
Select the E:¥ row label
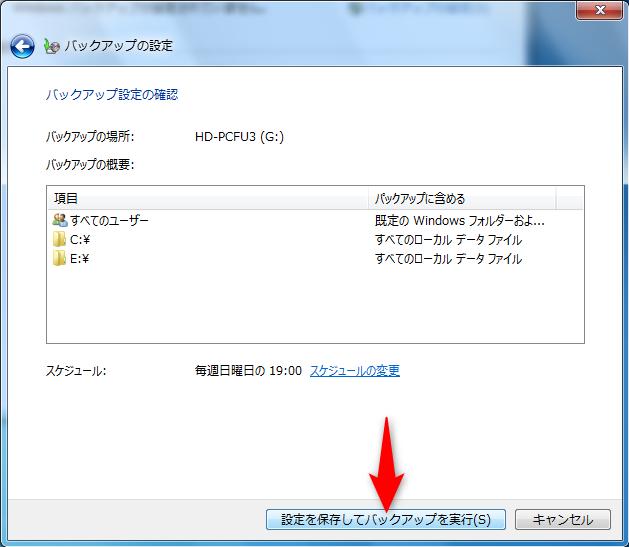tap(79, 259)
